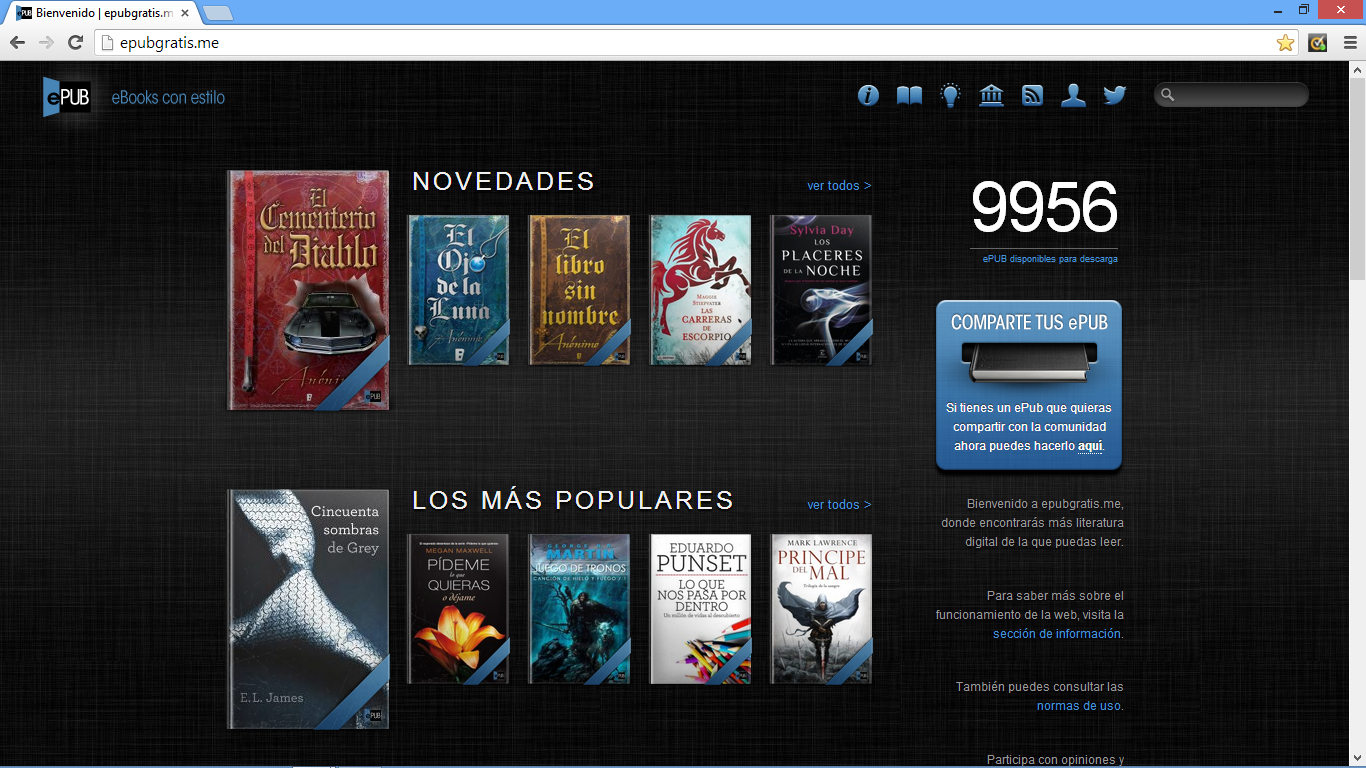The image size is (1366, 768).
Task: Open ver todos link for Novedades
Action: [x=839, y=186]
